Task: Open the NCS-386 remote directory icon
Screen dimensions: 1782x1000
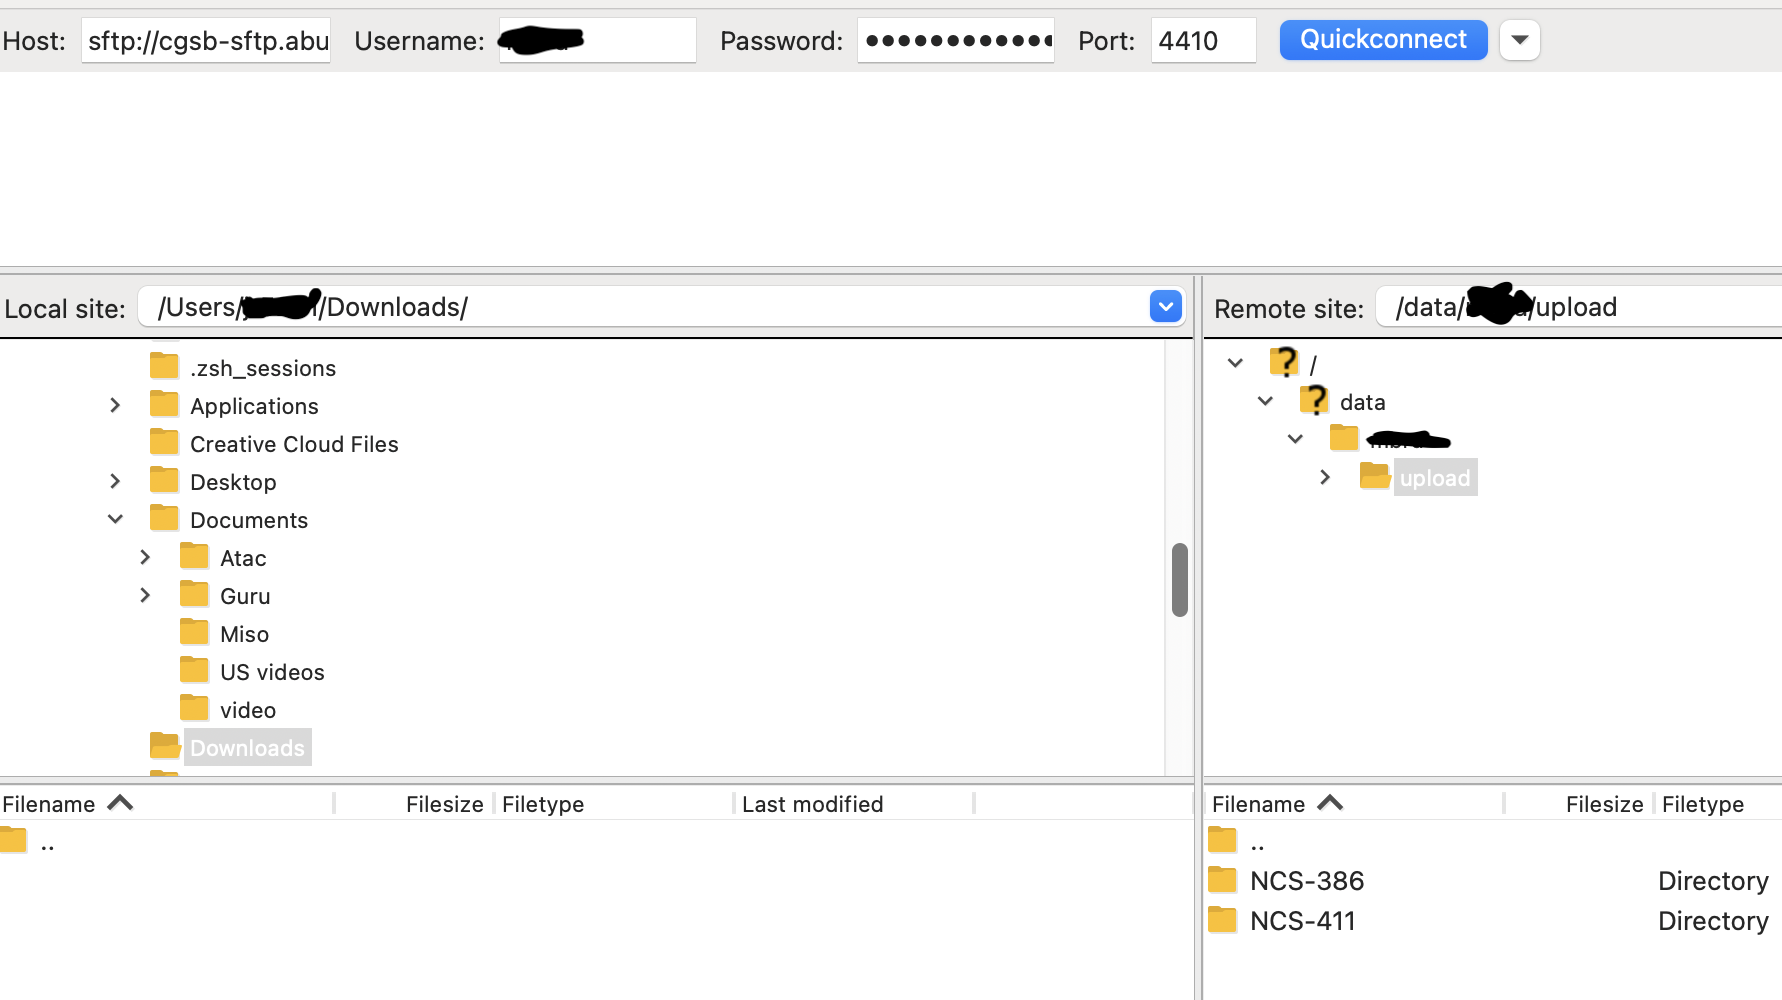Action: (x=1222, y=880)
